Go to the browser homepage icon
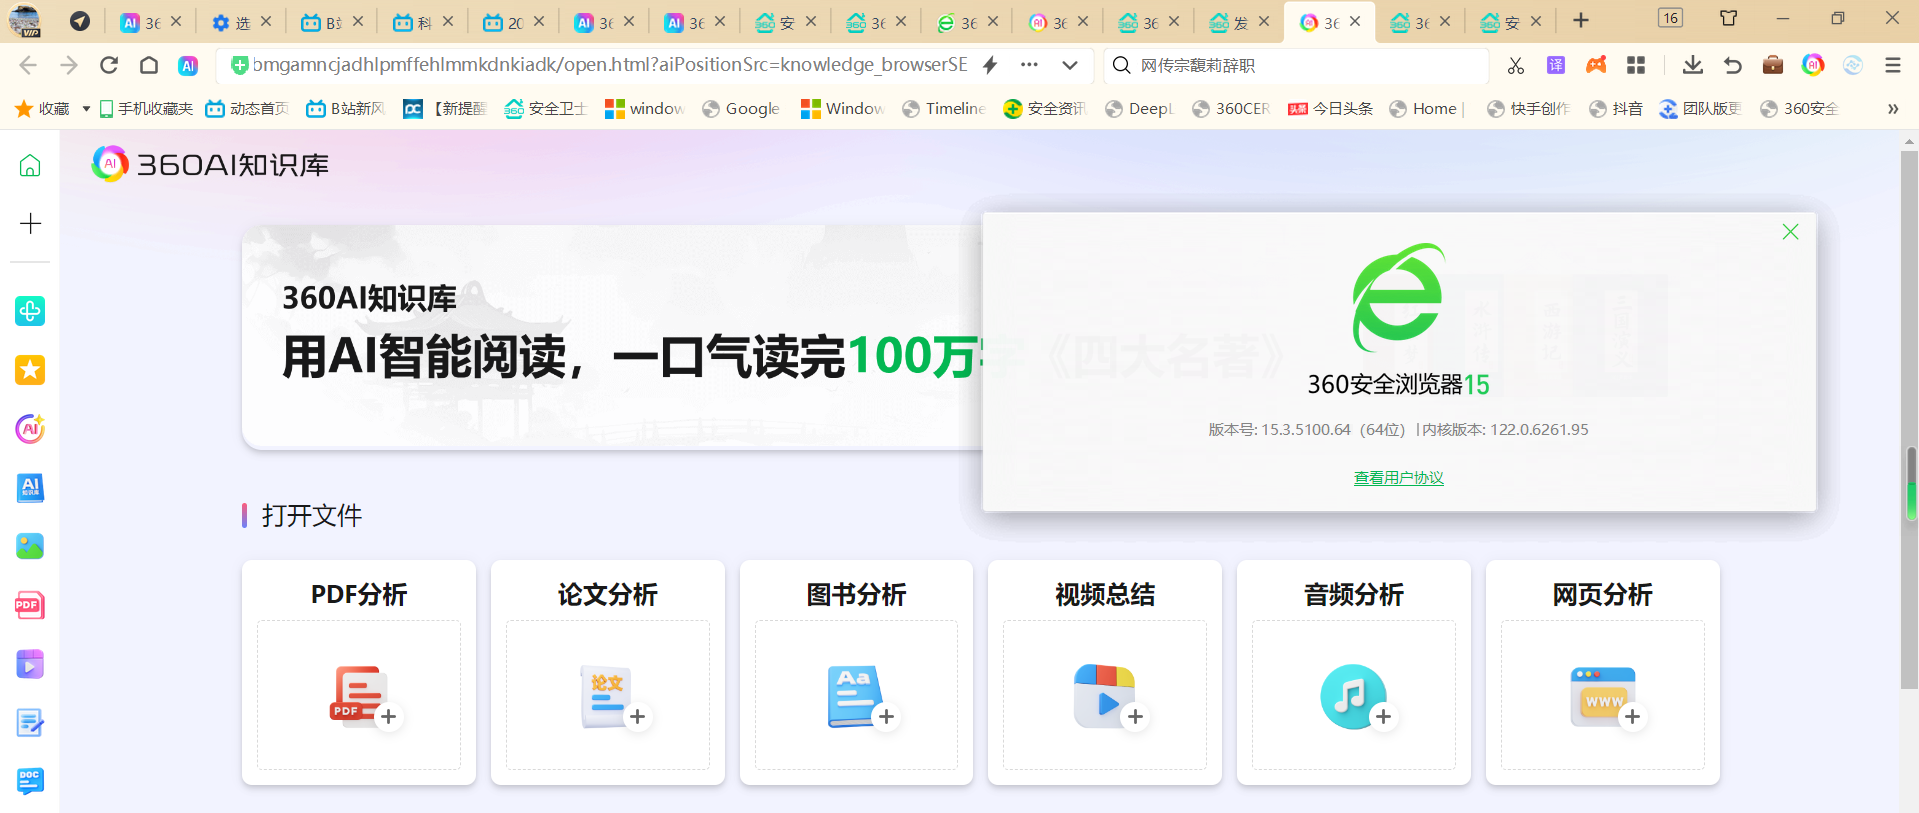1919x813 pixels. click(149, 65)
